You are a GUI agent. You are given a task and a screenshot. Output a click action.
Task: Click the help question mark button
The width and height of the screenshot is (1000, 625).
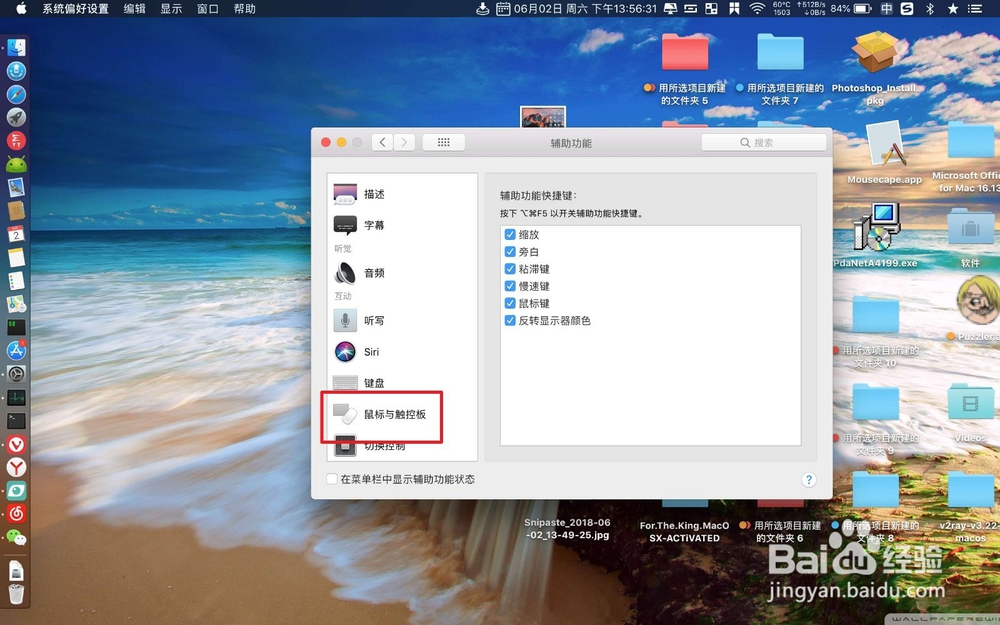click(x=809, y=479)
